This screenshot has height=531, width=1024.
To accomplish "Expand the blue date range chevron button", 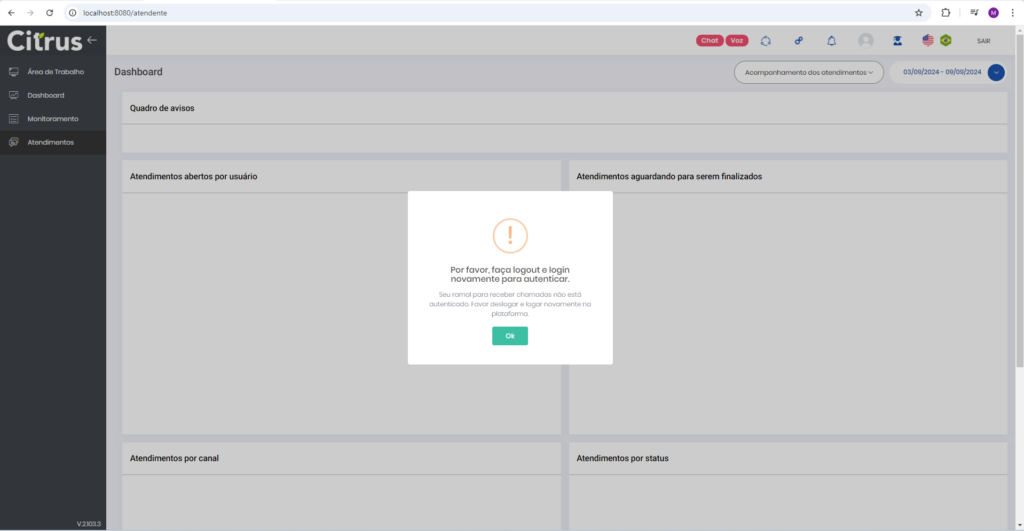I will (996, 72).
